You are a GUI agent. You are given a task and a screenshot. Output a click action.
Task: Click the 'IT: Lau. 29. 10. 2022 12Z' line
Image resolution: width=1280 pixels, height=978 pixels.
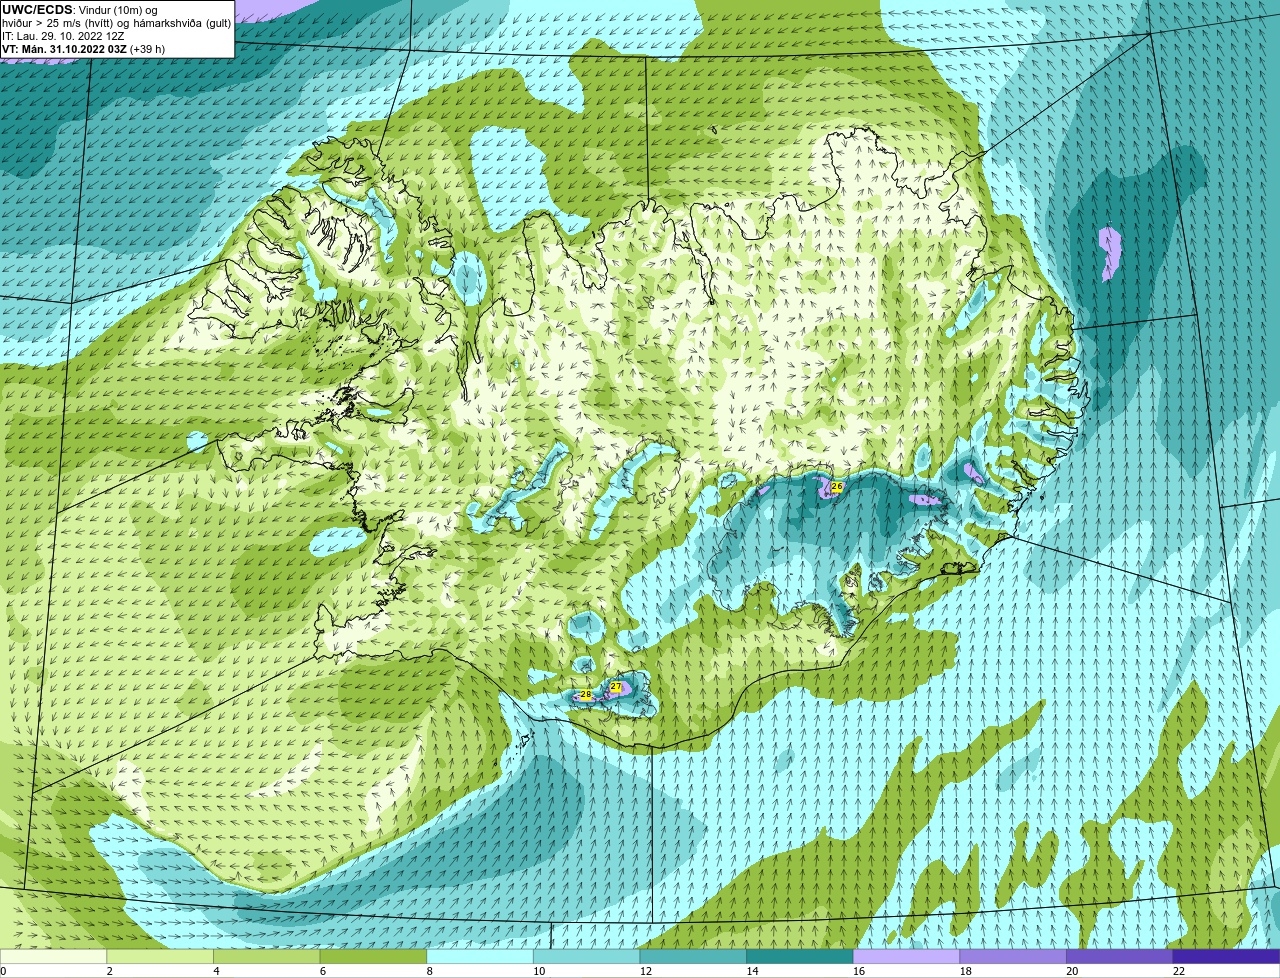point(63,36)
